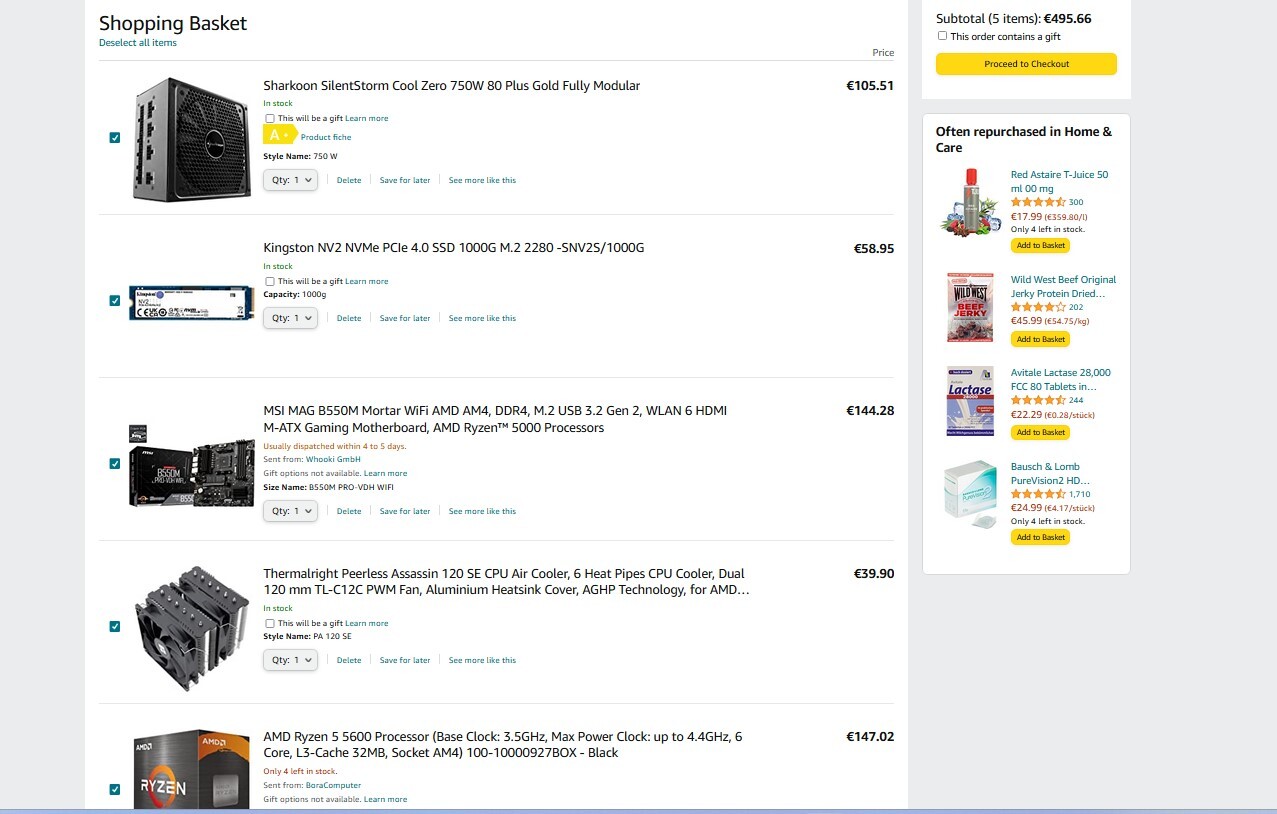The height and width of the screenshot is (814, 1277).
Task: Delete the Kingston NV2 SSD from basket
Action: pyautogui.click(x=349, y=318)
